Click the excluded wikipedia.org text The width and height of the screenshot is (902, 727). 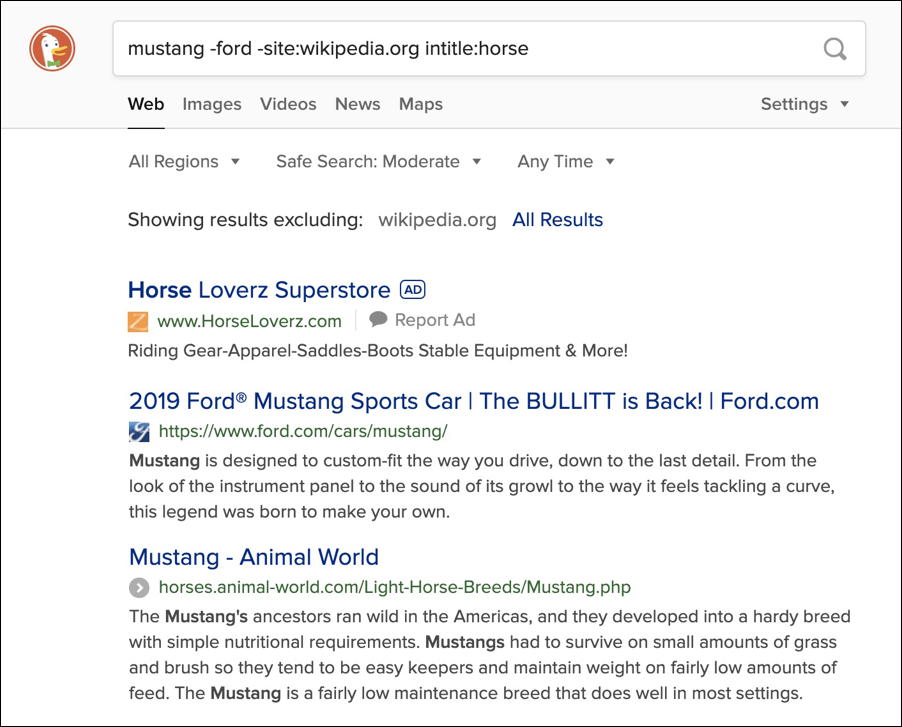(x=437, y=220)
